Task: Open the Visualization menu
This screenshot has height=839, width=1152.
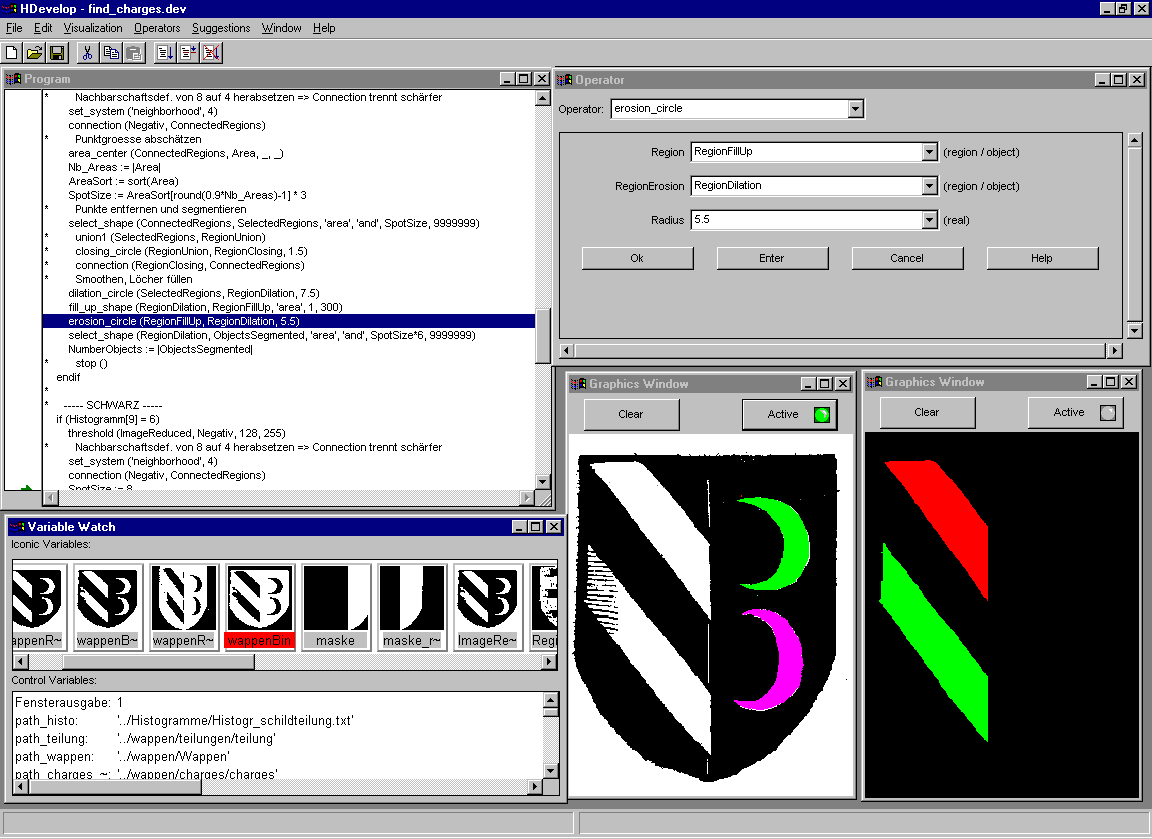Action: 93,28
